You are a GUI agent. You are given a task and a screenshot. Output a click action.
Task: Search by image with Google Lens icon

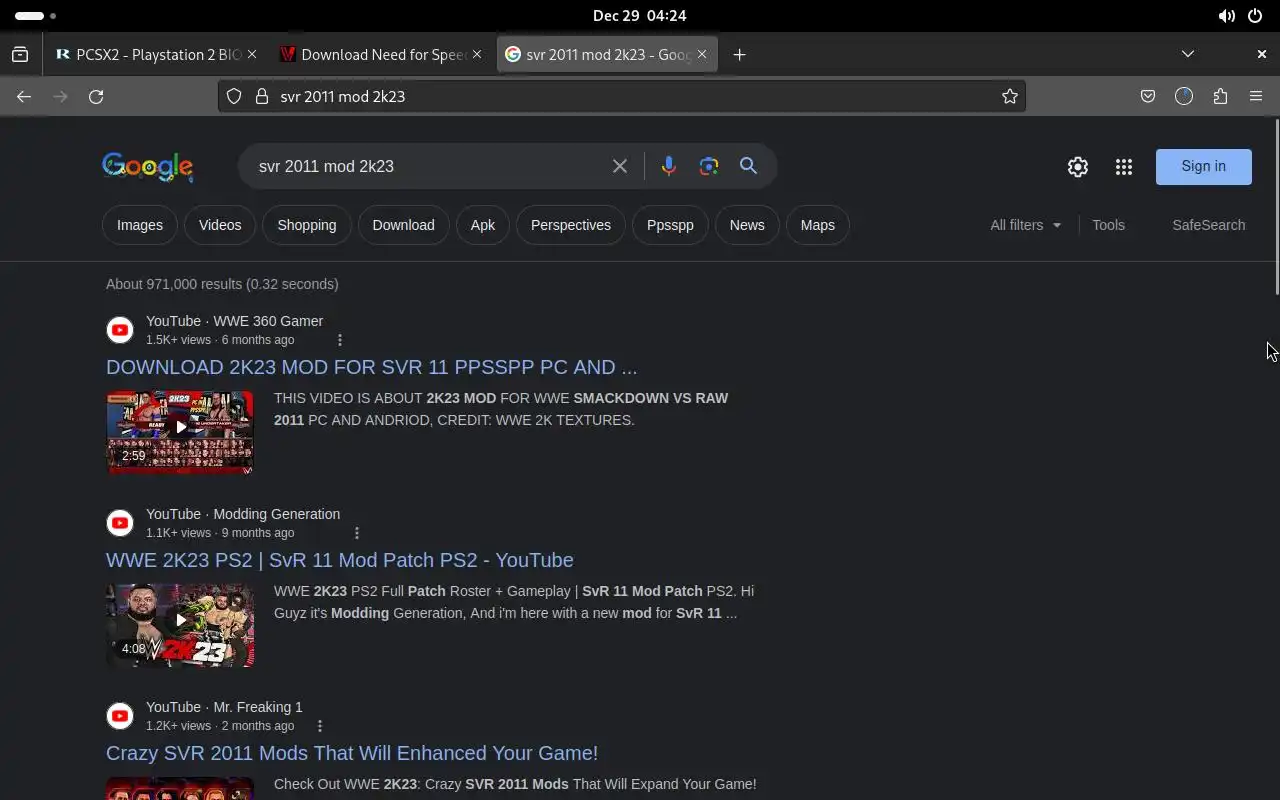pos(709,166)
